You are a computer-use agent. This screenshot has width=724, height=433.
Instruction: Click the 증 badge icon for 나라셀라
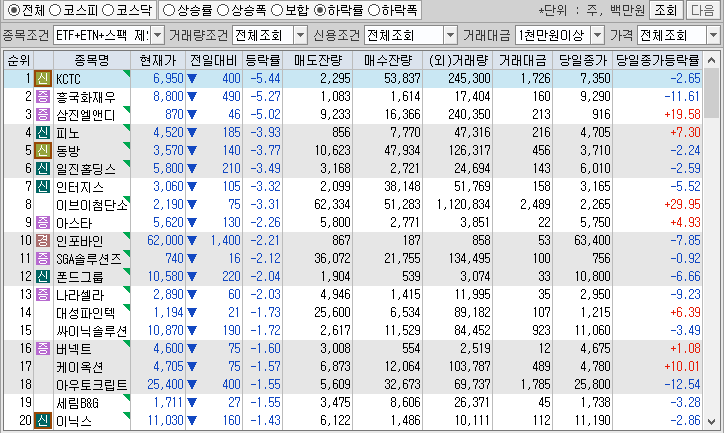(43, 295)
